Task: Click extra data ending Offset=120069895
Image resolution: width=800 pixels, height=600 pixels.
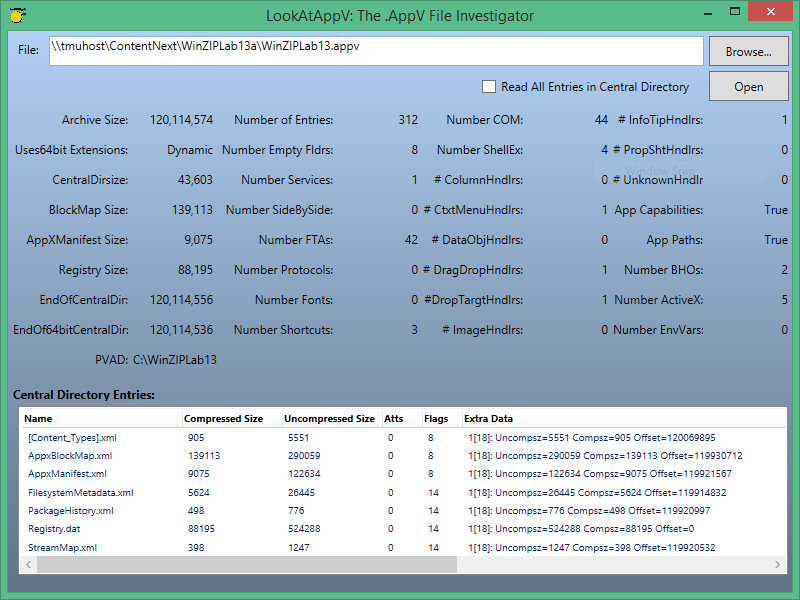Action: [592, 438]
